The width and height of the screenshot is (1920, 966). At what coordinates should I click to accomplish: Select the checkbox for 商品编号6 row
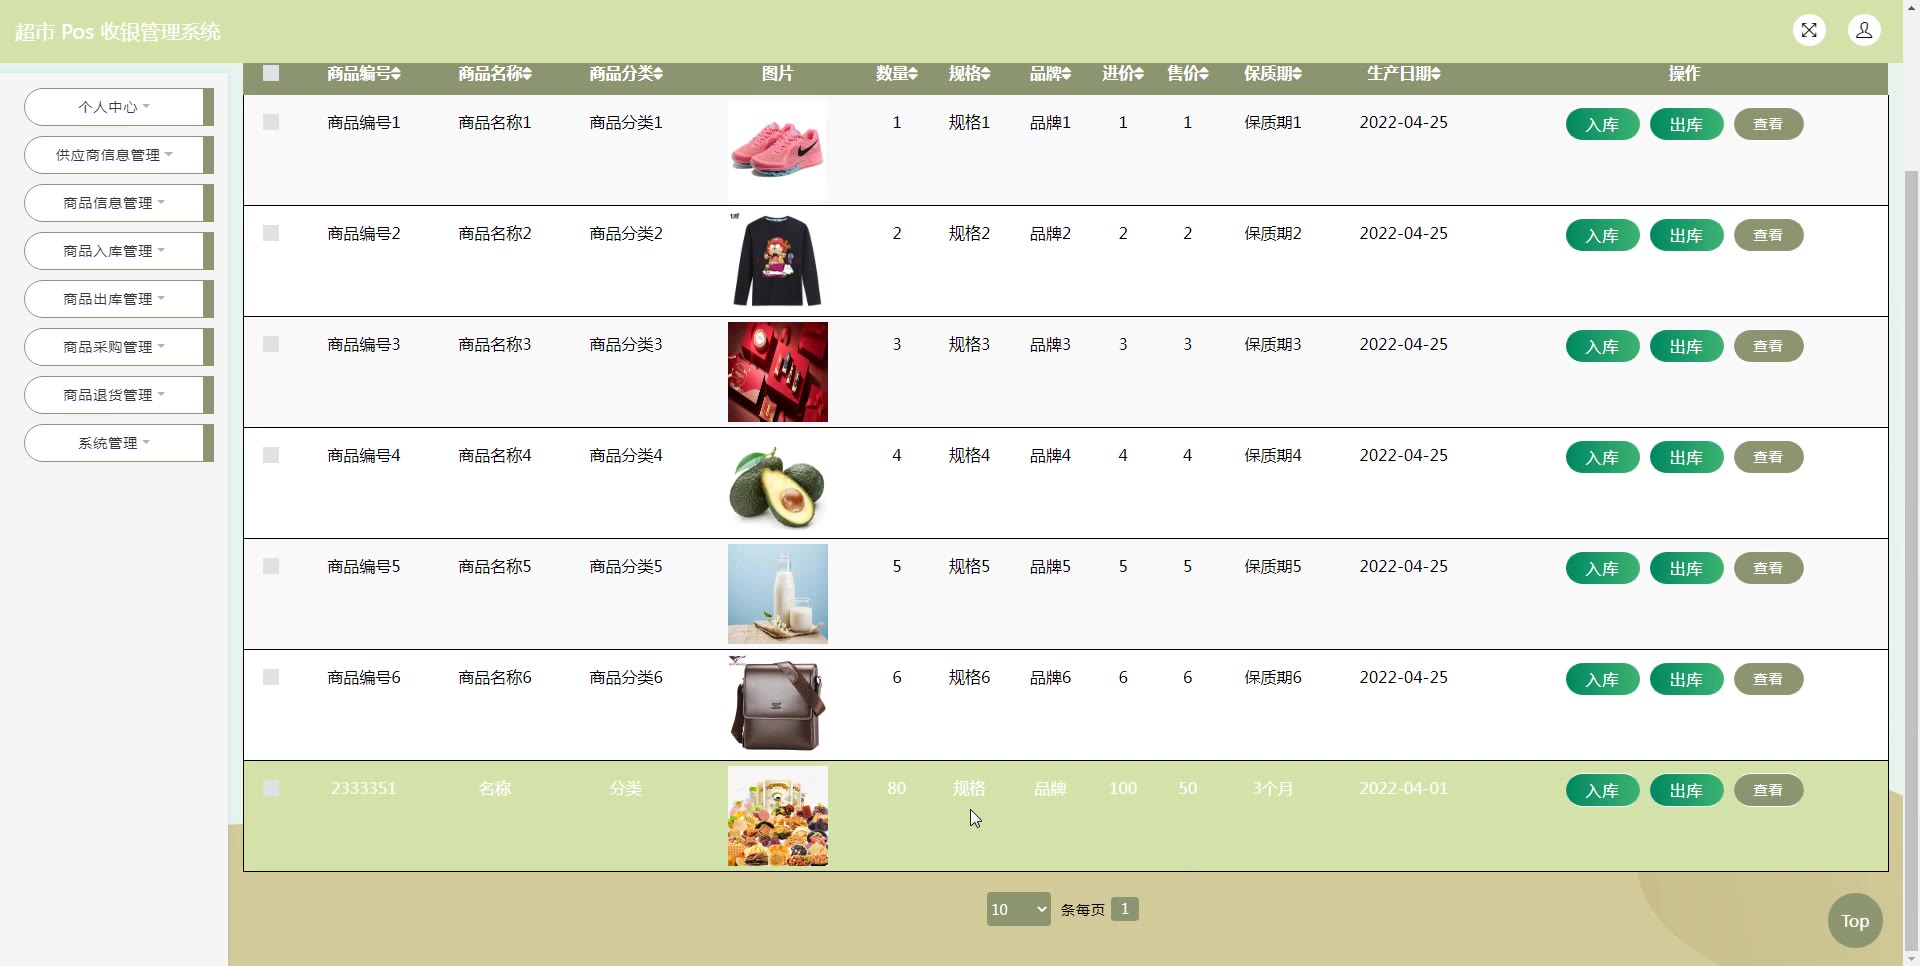pos(271,677)
